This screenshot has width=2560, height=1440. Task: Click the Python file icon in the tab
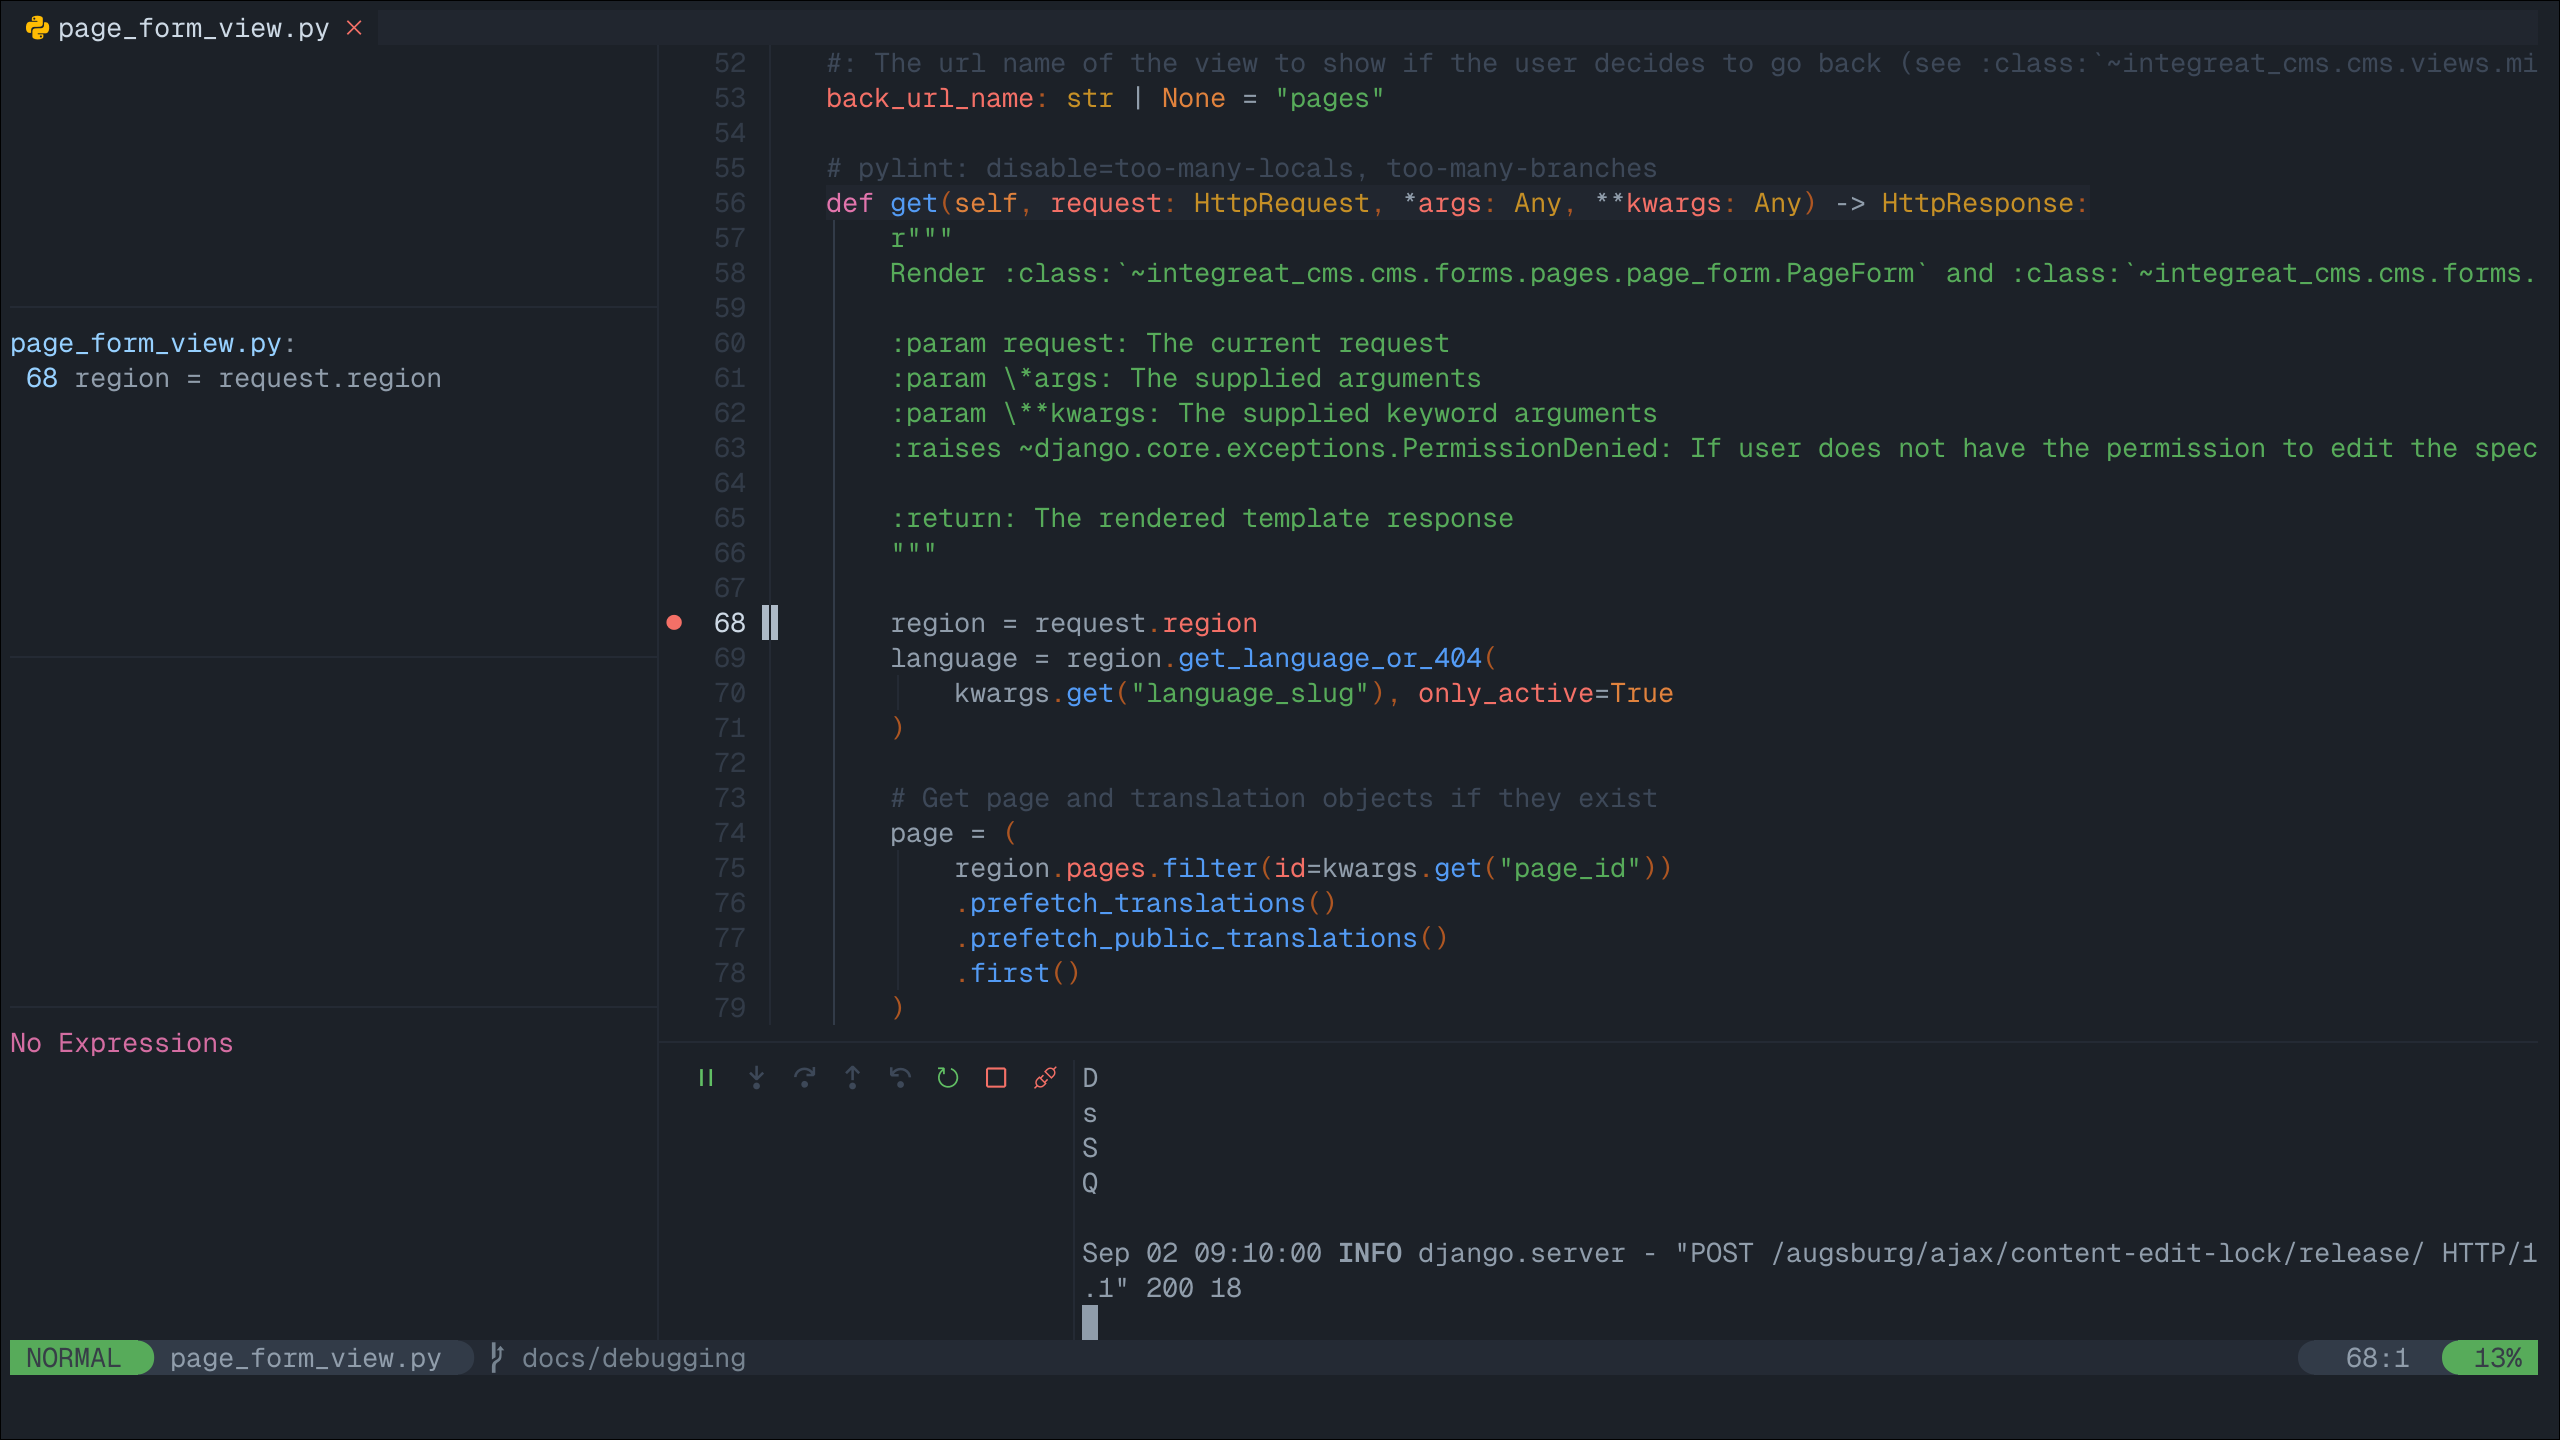37,28
